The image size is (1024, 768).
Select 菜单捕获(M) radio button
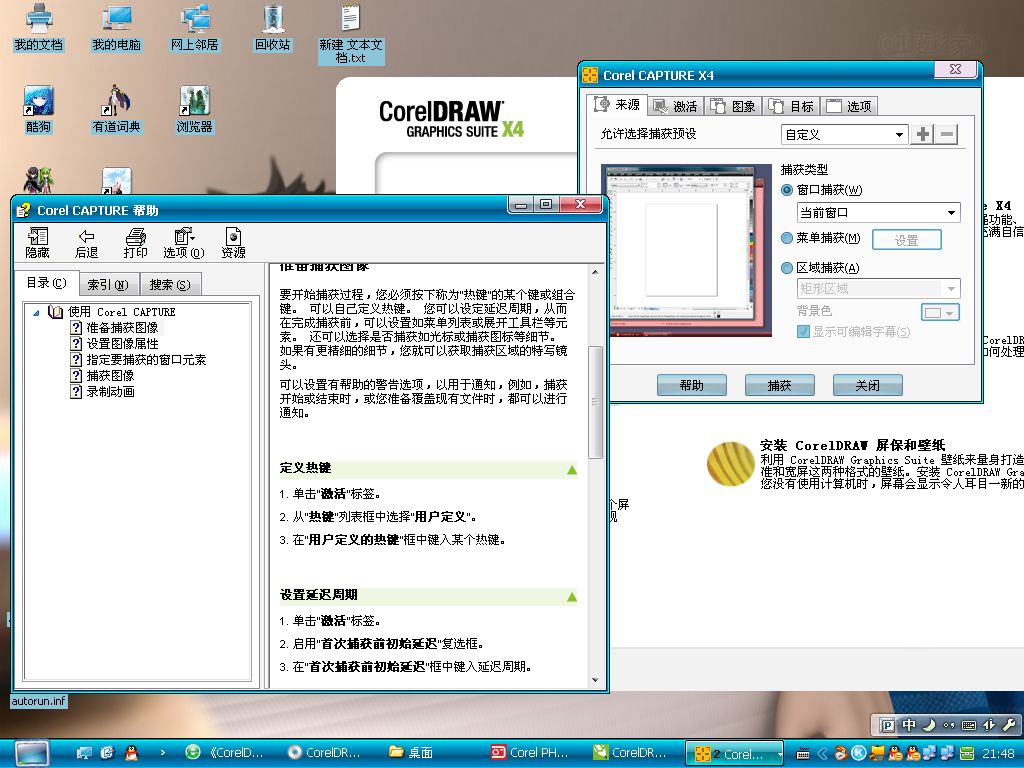coord(787,238)
